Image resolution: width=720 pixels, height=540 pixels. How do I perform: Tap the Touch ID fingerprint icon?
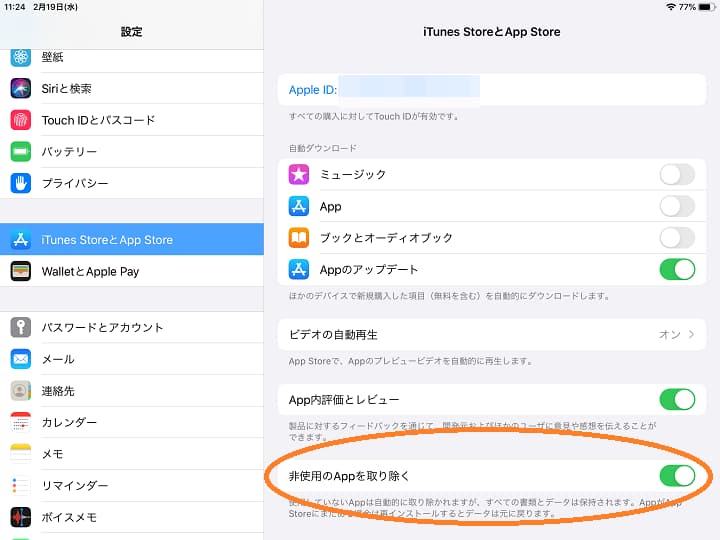[21, 120]
